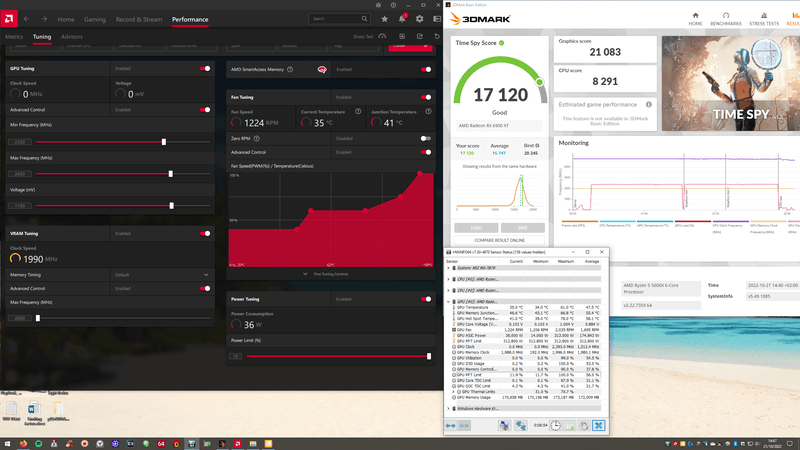Toggle VRAM Advanced Control switch

pos(205,288)
